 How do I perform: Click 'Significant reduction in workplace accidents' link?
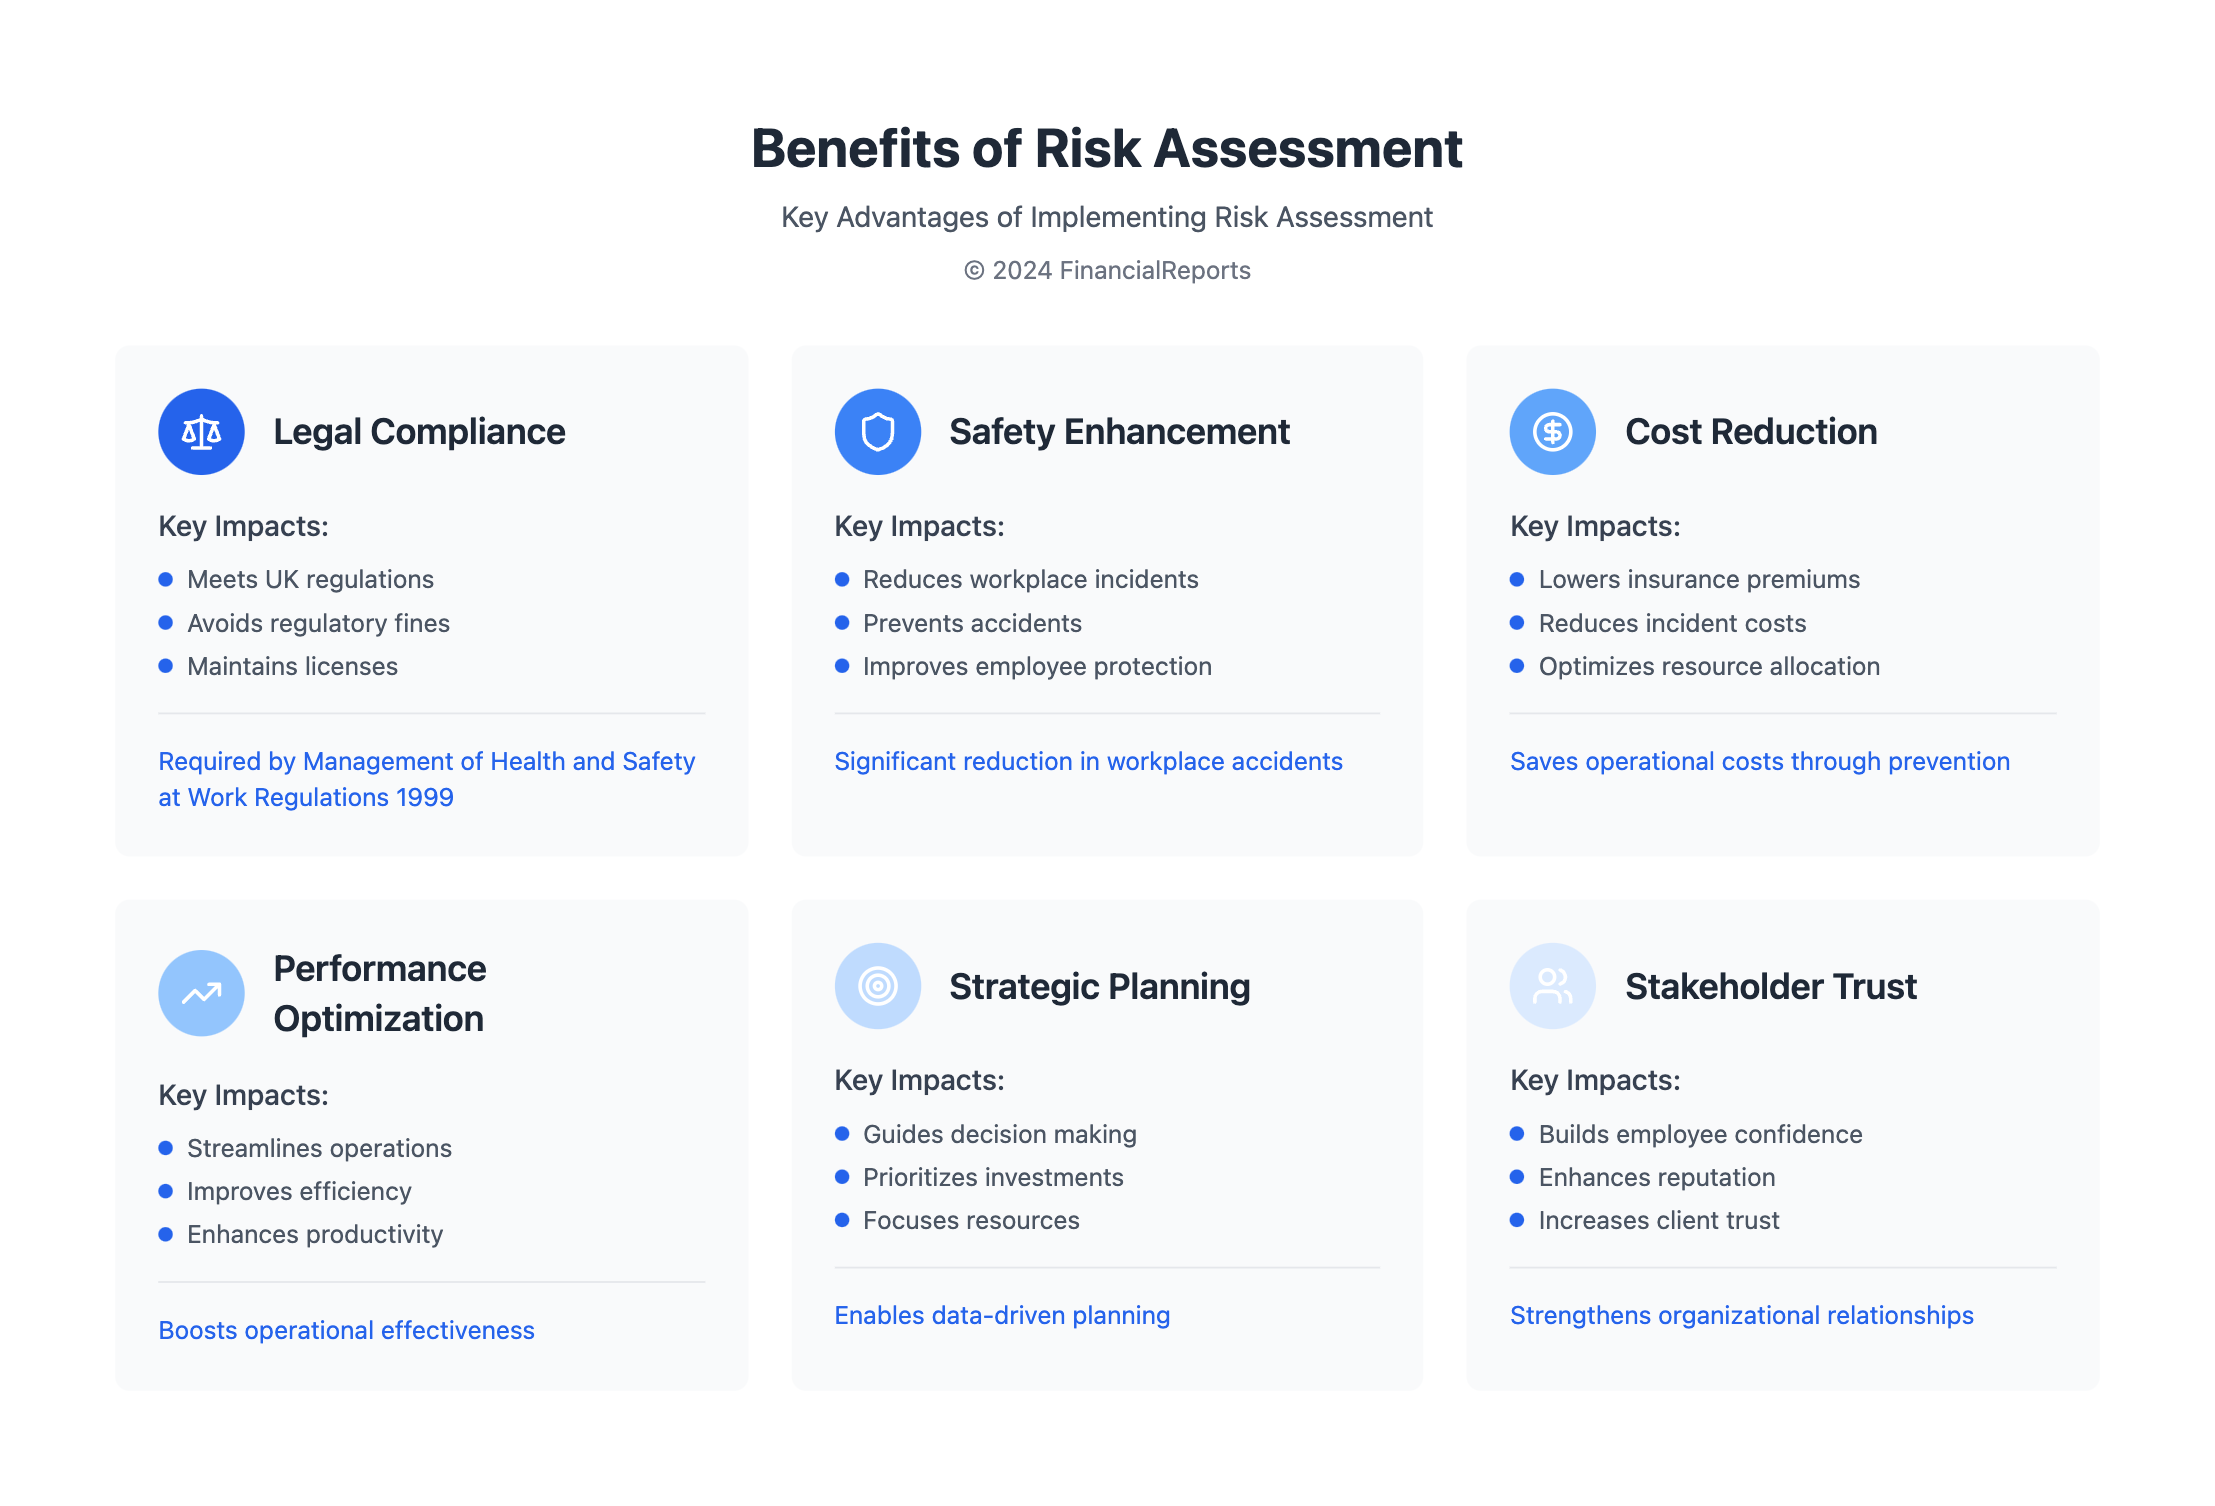click(1088, 762)
